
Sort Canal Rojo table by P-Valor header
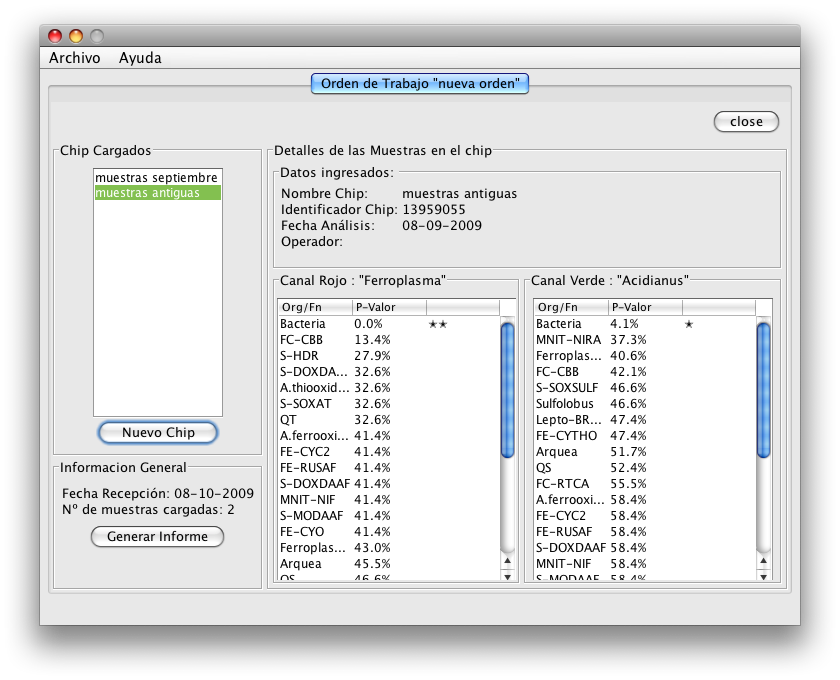[x=389, y=307]
